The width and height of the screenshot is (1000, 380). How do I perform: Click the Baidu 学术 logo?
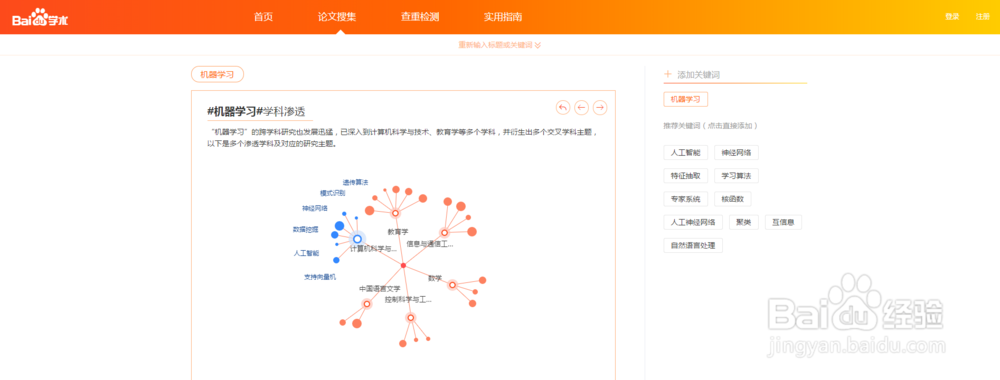pyautogui.click(x=40, y=18)
